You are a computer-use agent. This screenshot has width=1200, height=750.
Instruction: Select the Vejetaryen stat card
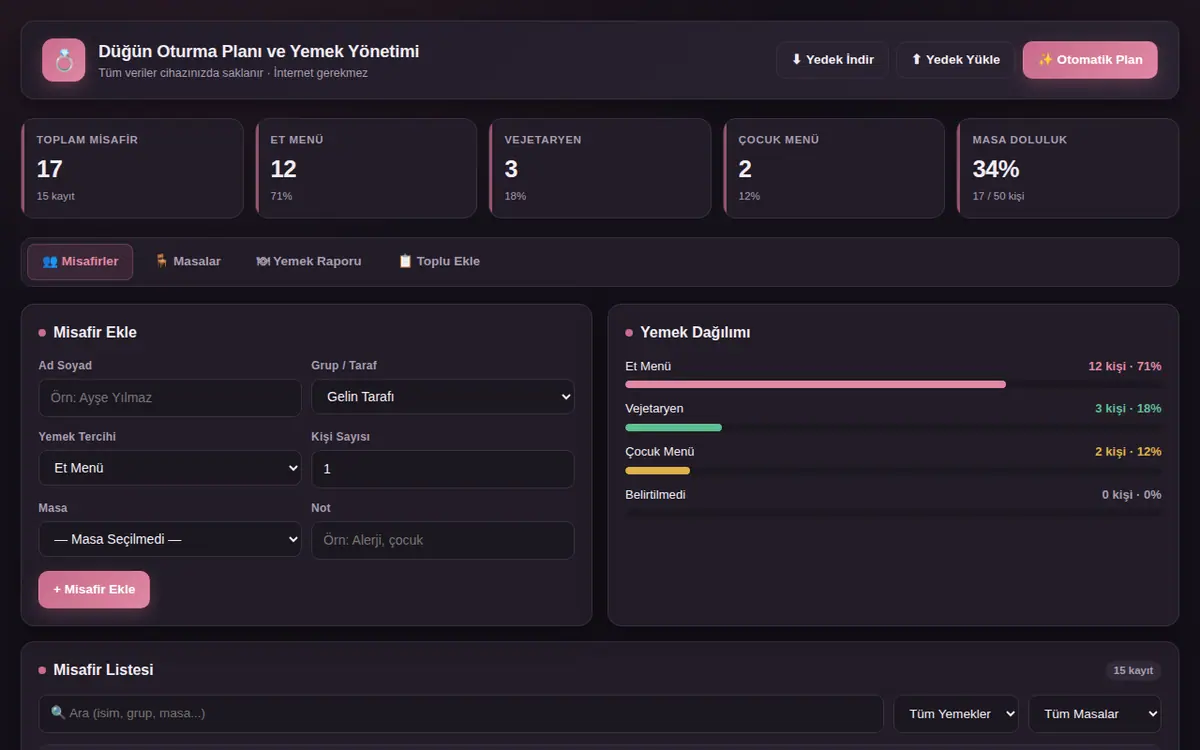(x=600, y=168)
